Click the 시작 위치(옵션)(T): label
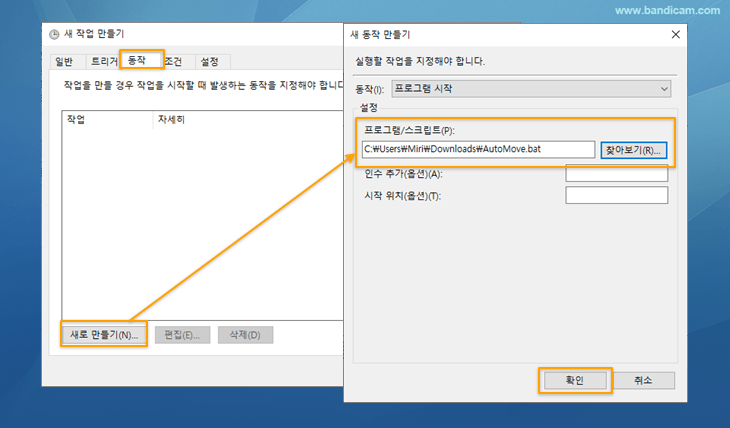This screenshot has width=730, height=428. (x=402, y=196)
